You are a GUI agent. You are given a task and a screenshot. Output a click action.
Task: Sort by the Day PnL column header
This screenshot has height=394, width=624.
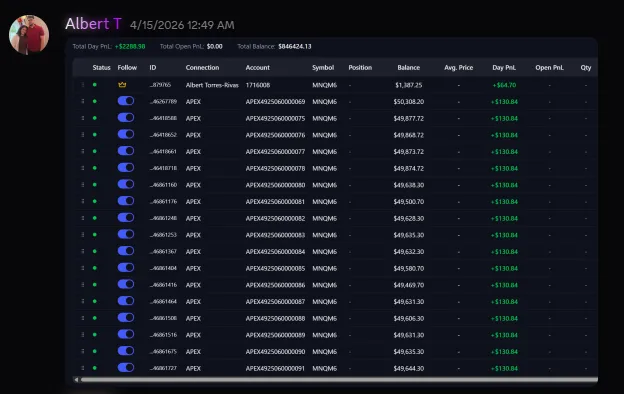pos(504,68)
